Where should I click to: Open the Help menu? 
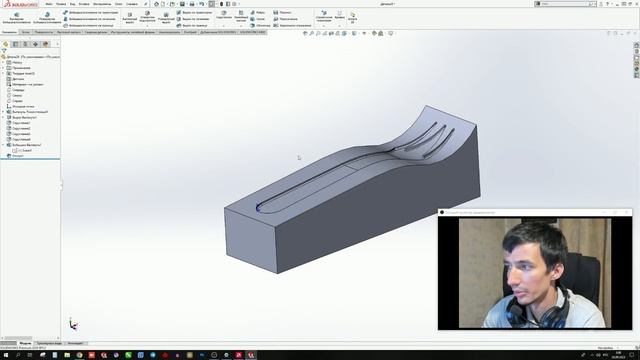(x=131, y=4)
